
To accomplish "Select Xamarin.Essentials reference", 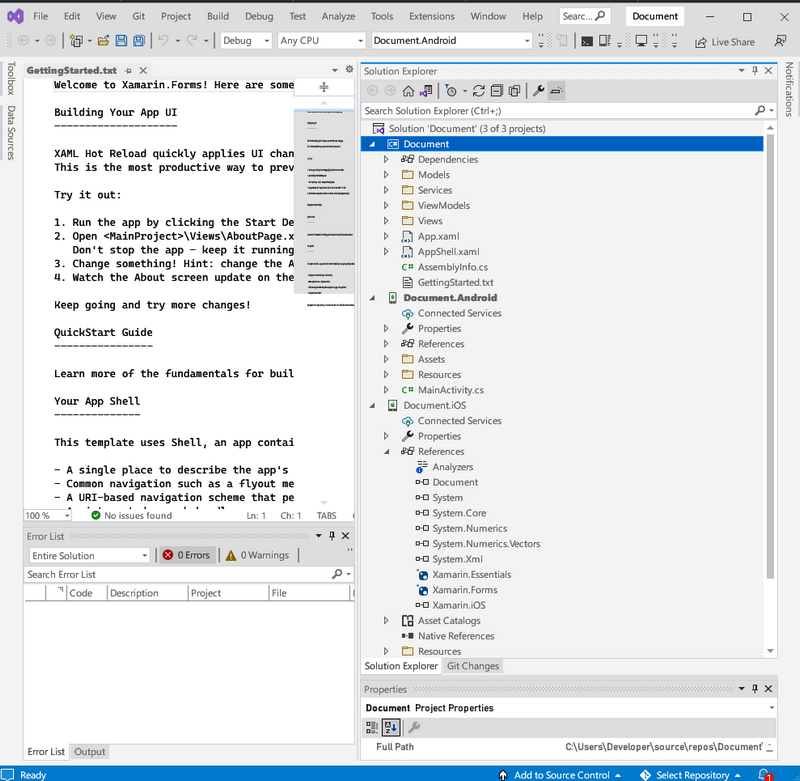I will point(471,575).
